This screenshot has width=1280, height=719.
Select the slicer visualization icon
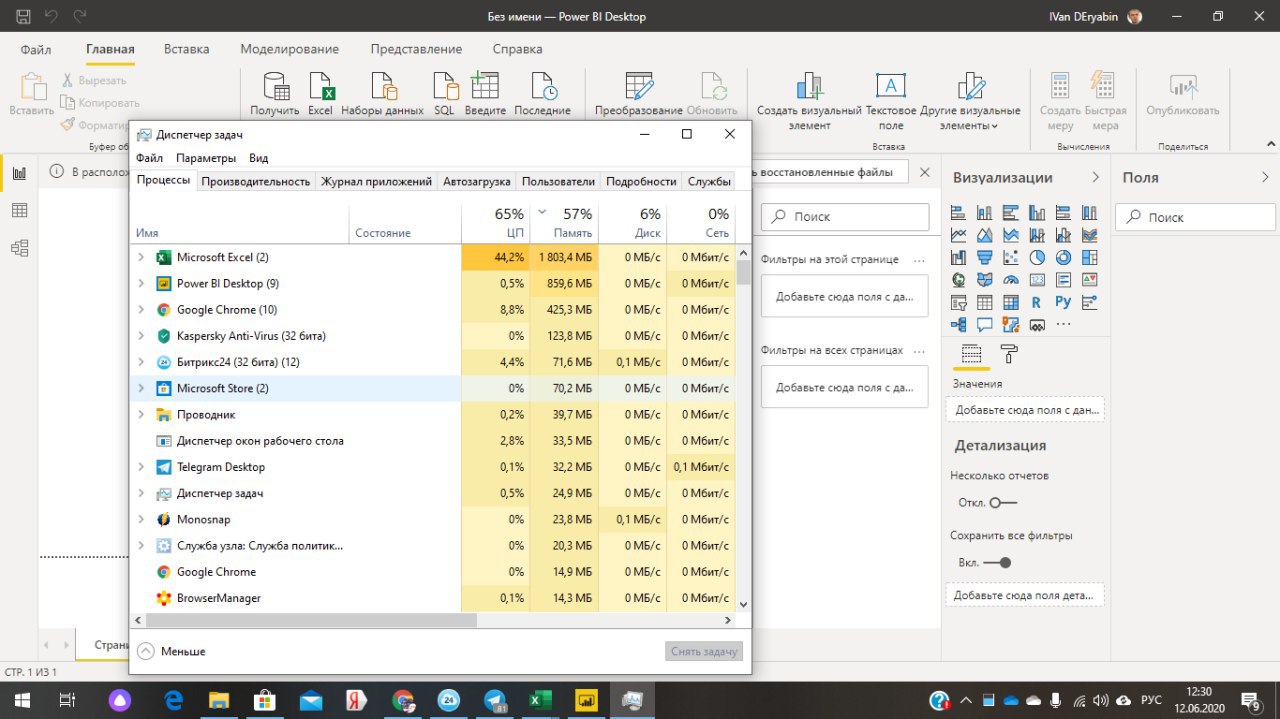coord(958,302)
